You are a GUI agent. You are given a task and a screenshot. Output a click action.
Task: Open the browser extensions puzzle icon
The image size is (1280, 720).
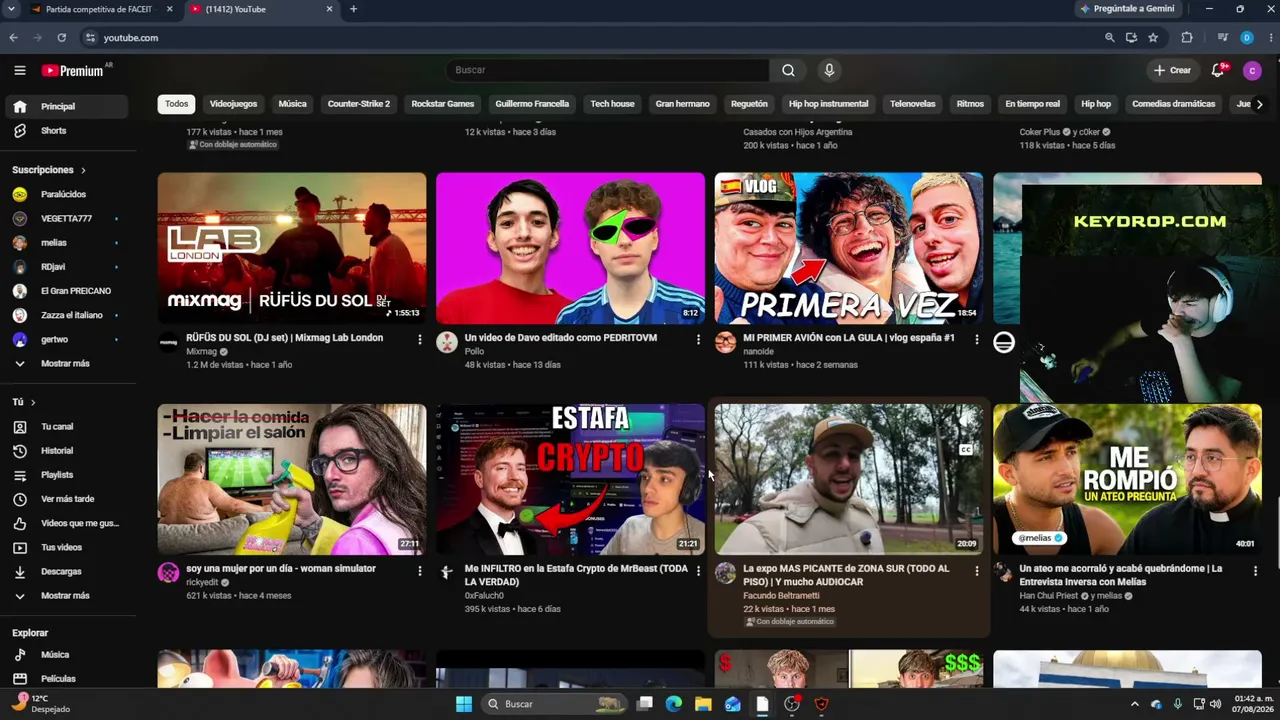1187,38
